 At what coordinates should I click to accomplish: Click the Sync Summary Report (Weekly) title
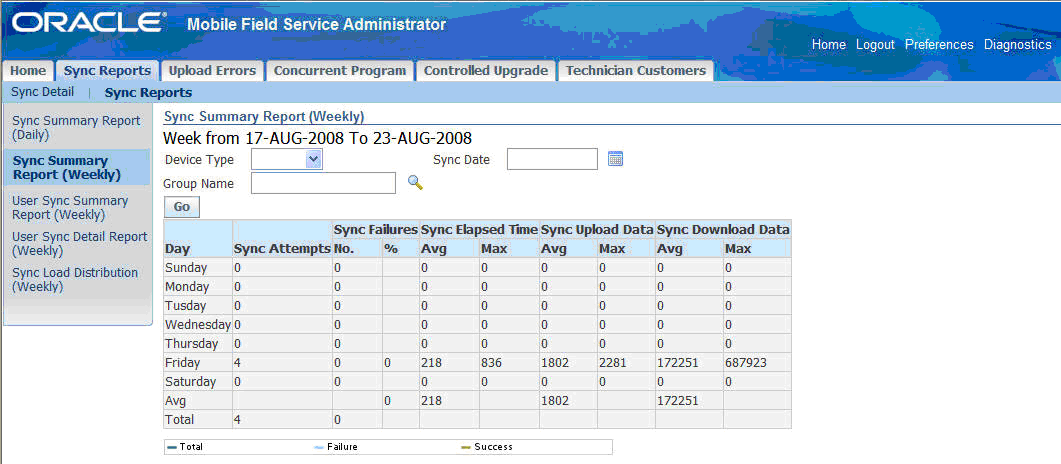coord(265,116)
